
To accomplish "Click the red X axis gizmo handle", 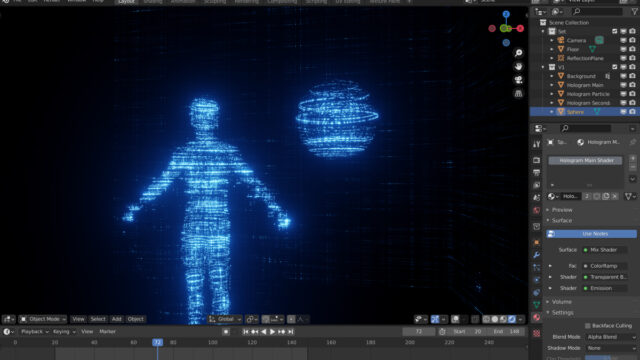I will pyautogui.click(x=520, y=28).
